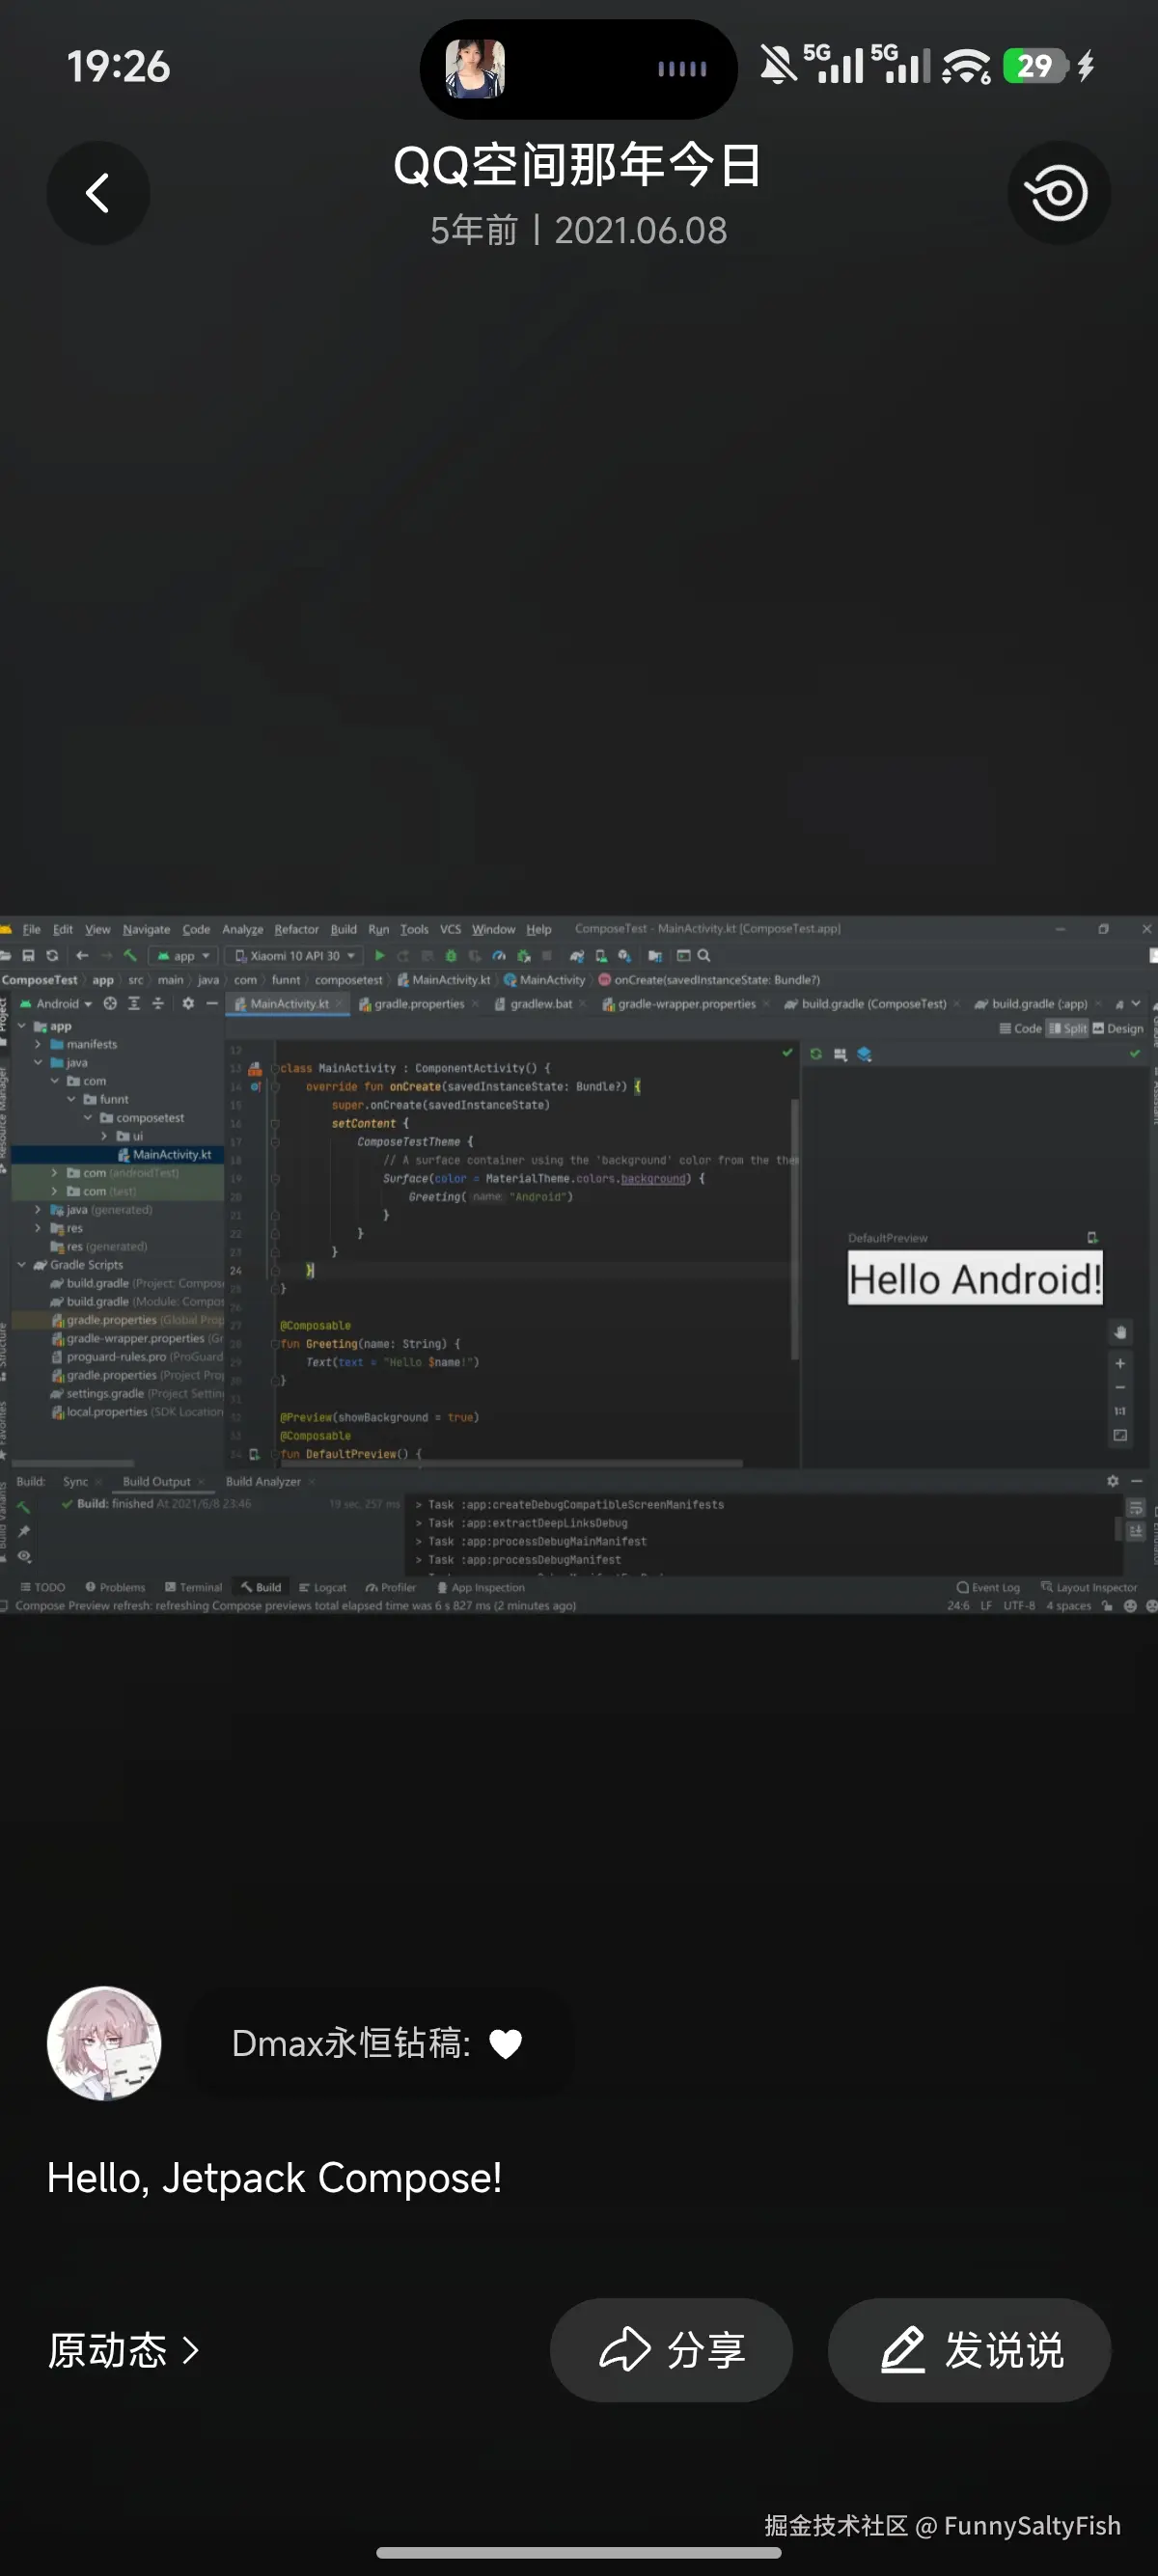Open the Dmax永恒钻稿 profile avatar

click(104, 2043)
